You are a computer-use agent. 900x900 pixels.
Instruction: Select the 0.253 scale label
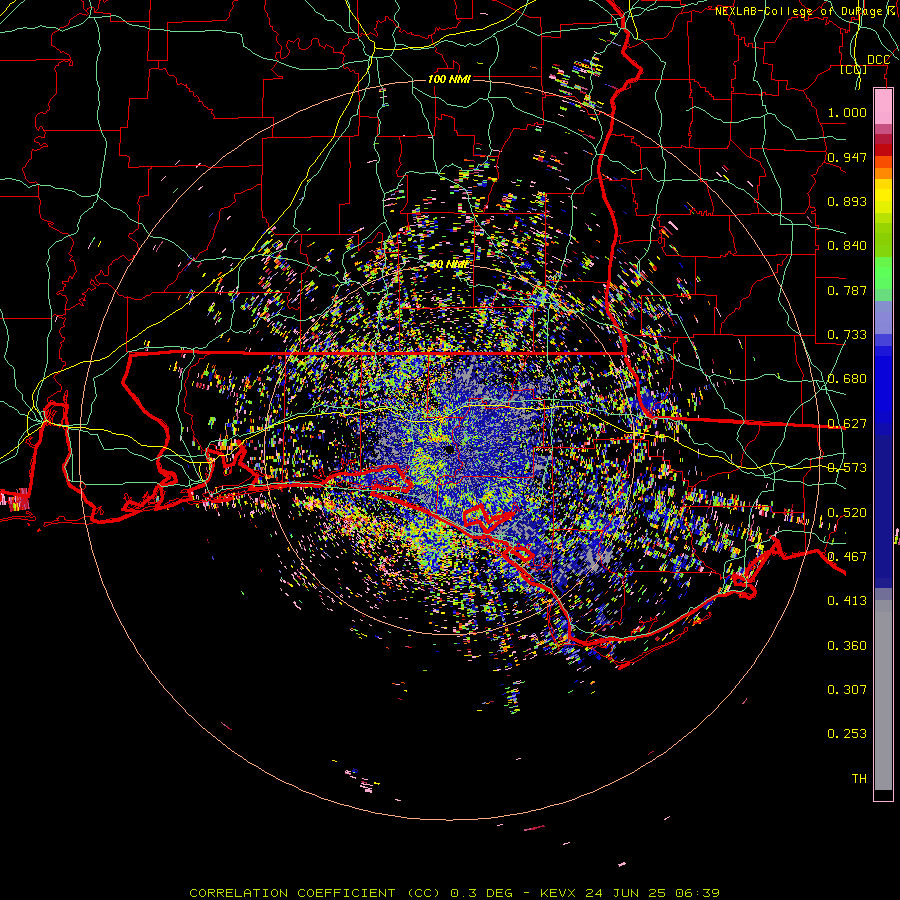pyautogui.click(x=847, y=734)
